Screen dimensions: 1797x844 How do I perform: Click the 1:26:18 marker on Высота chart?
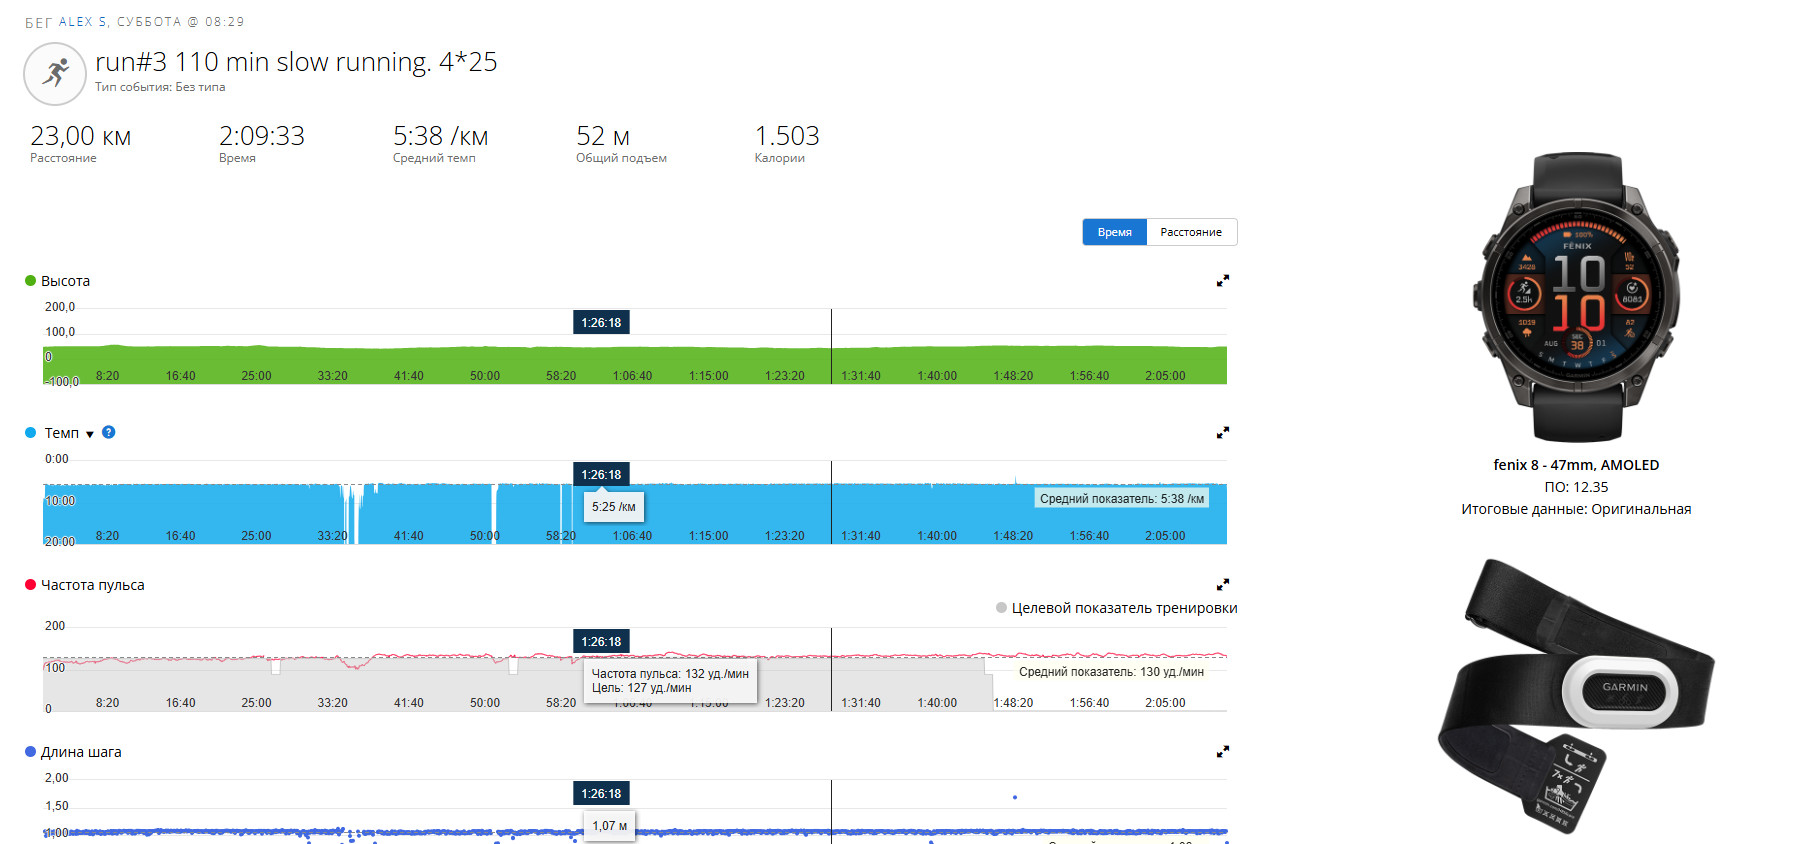pyautogui.click(x=601, y=323)
